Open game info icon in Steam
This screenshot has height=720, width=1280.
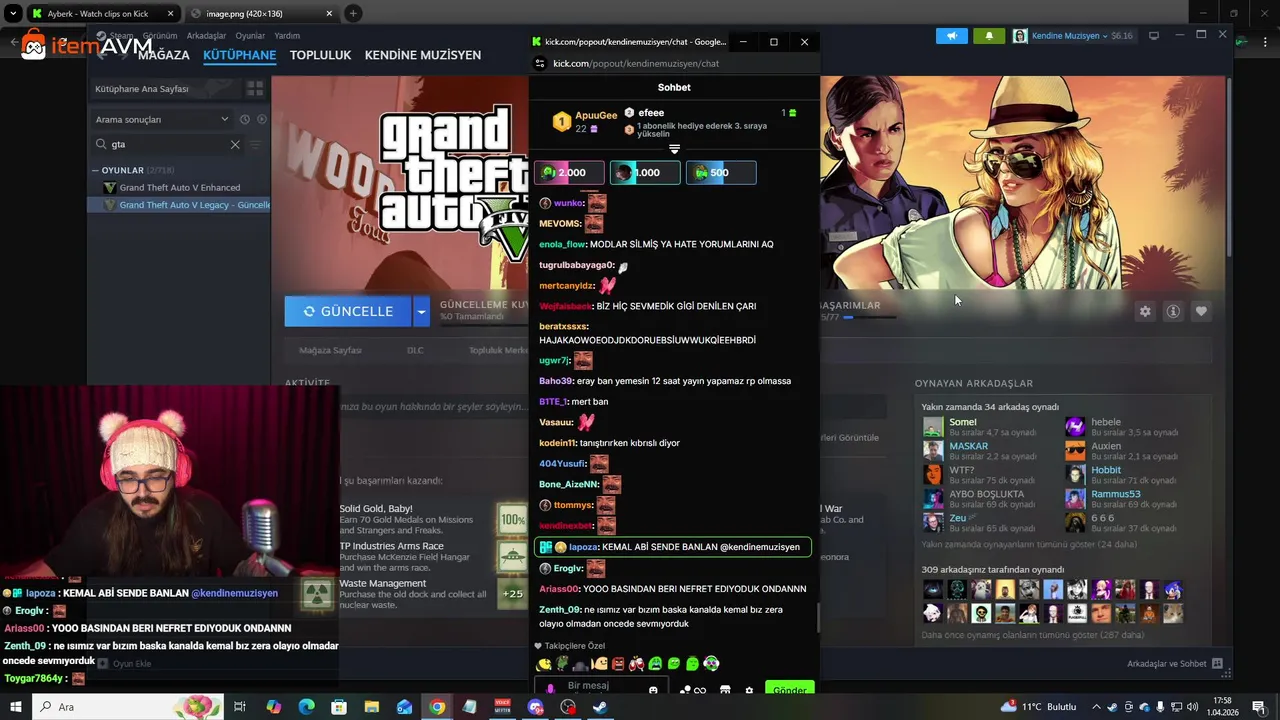1173,311
